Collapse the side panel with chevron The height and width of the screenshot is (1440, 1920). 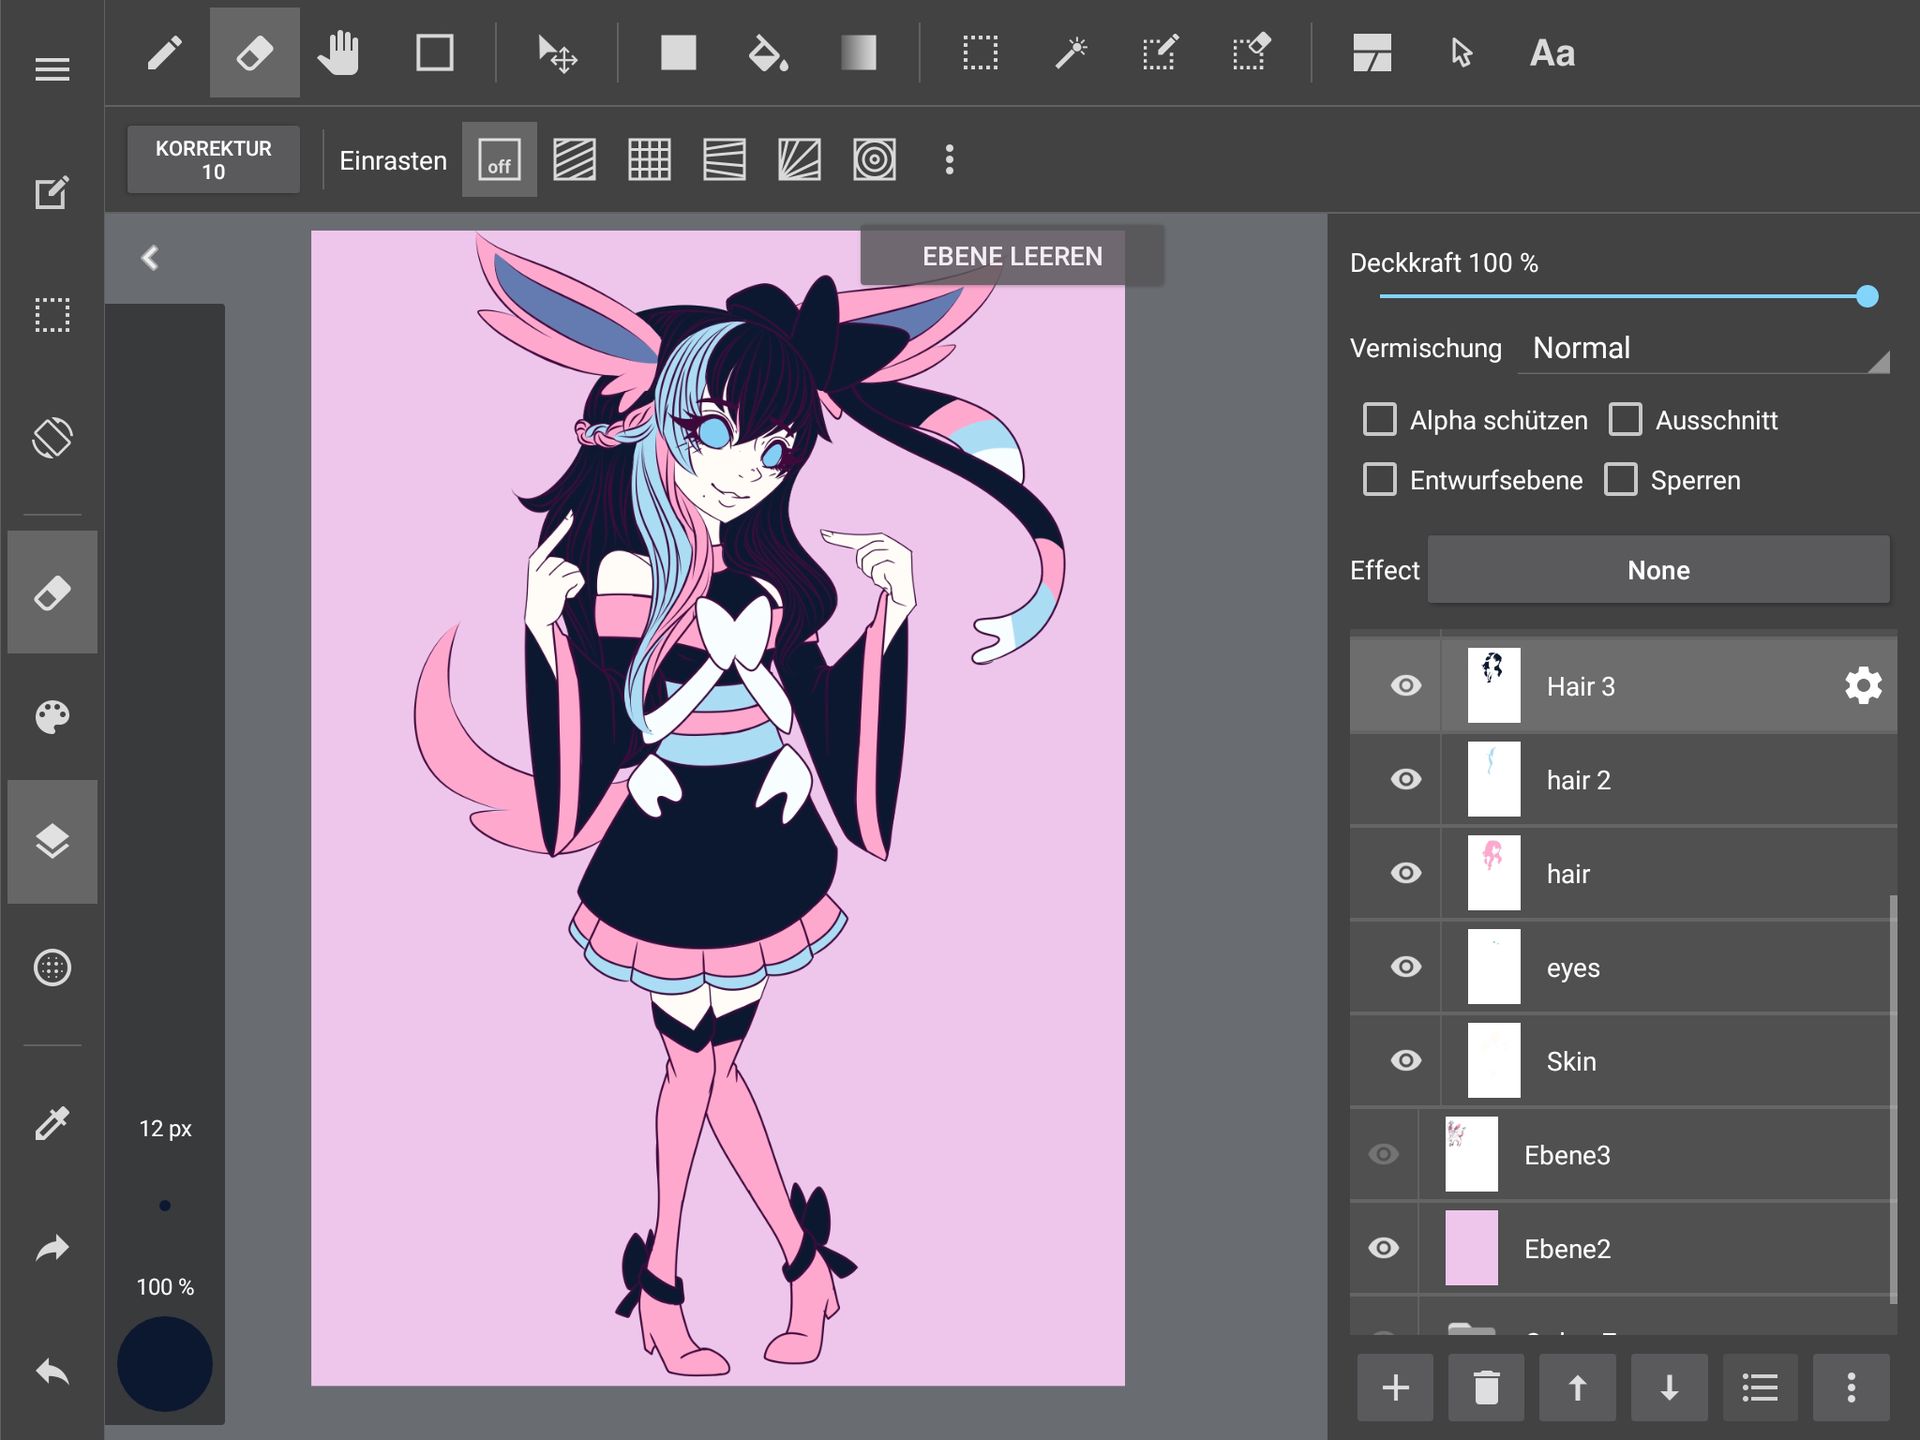150,258
